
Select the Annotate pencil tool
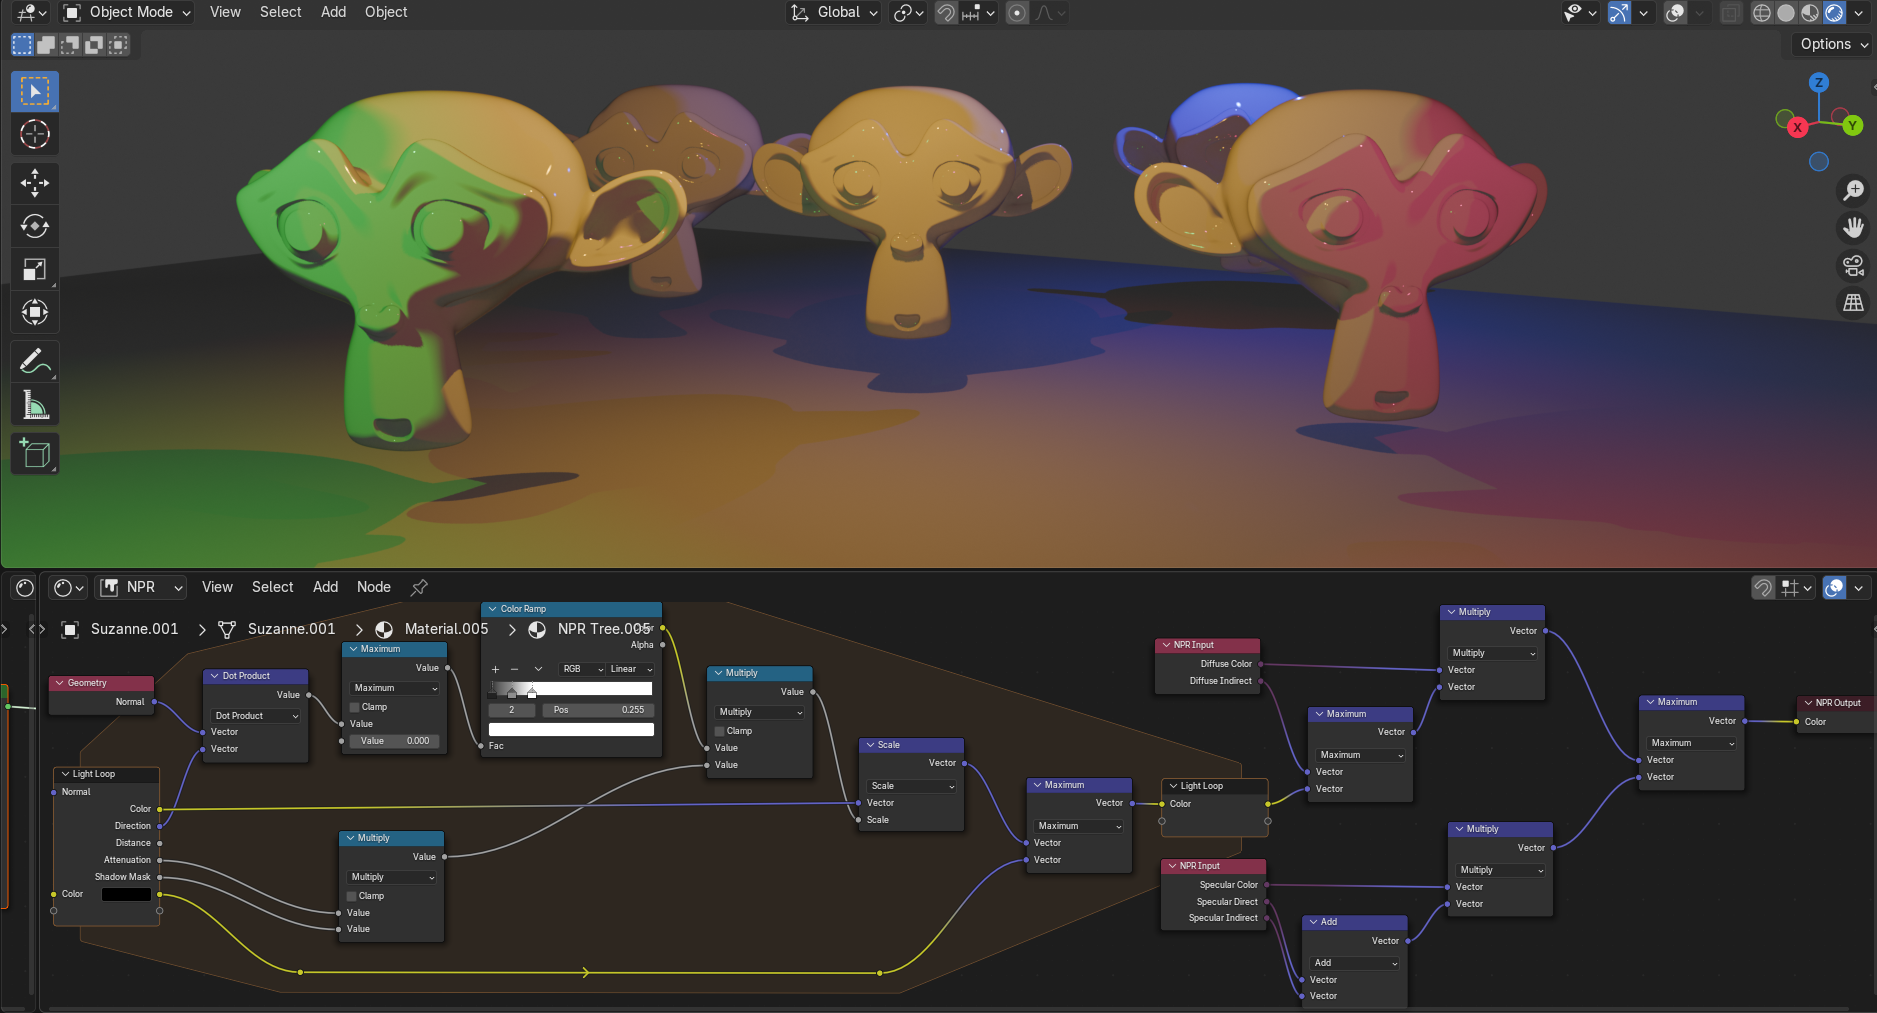[x=35, y=361]
